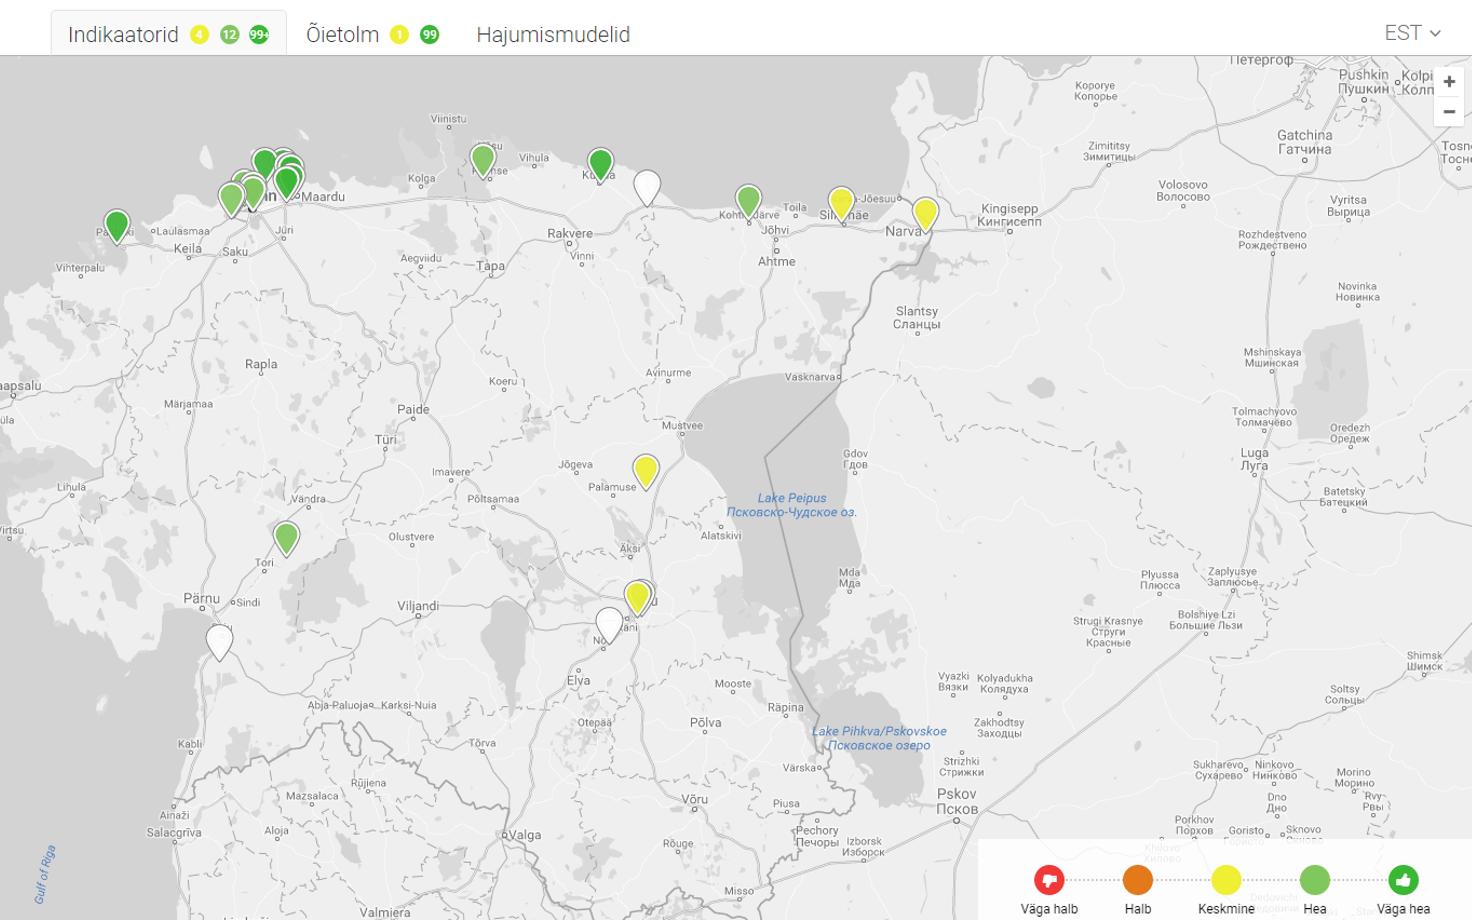This screenshot has width=1472, height=920.
Task: Select the dark green marker at Paldiski
Action: tap(117, 226)
